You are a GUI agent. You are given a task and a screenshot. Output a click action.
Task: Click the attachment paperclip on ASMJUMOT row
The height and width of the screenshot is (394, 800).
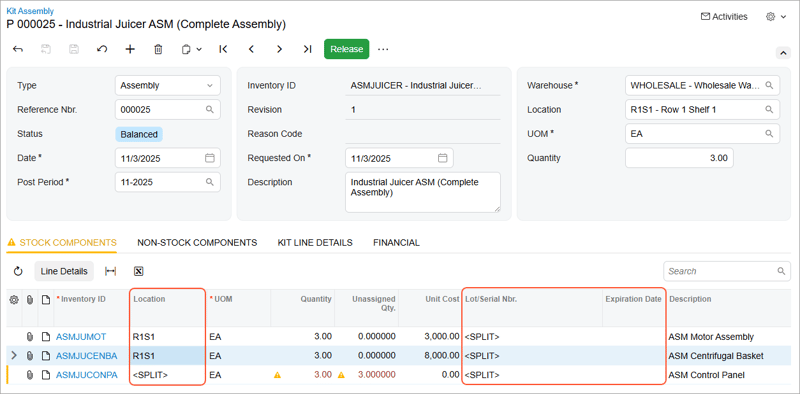pyautogui.click(x=30, y=337)
